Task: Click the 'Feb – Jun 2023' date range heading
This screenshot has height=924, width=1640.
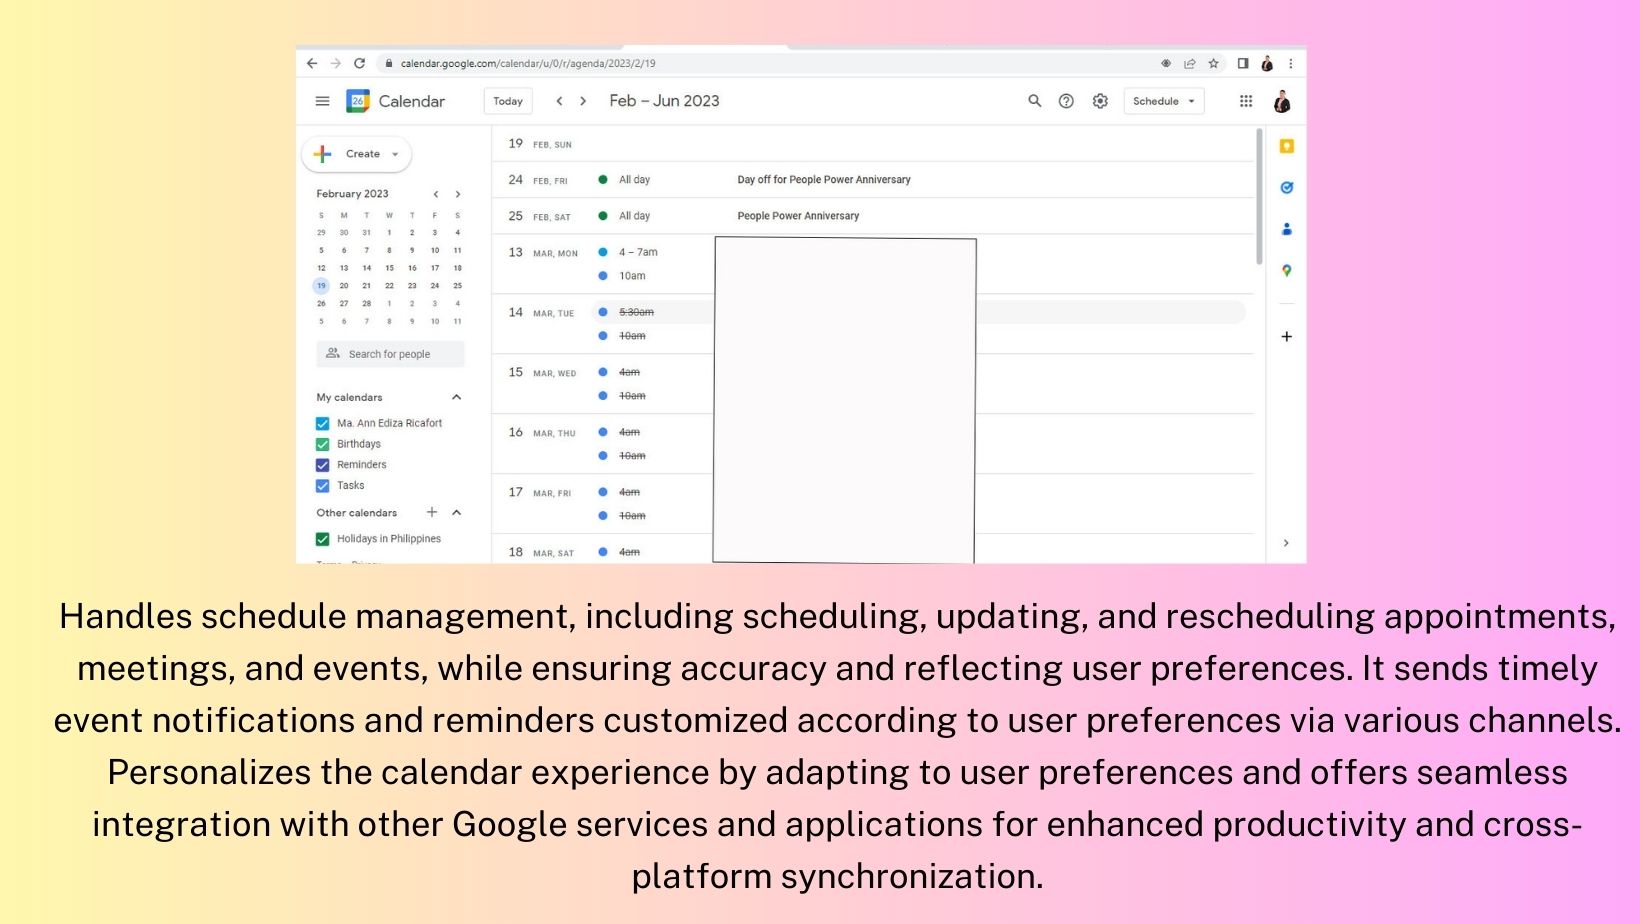Action: tap(664, 101)
